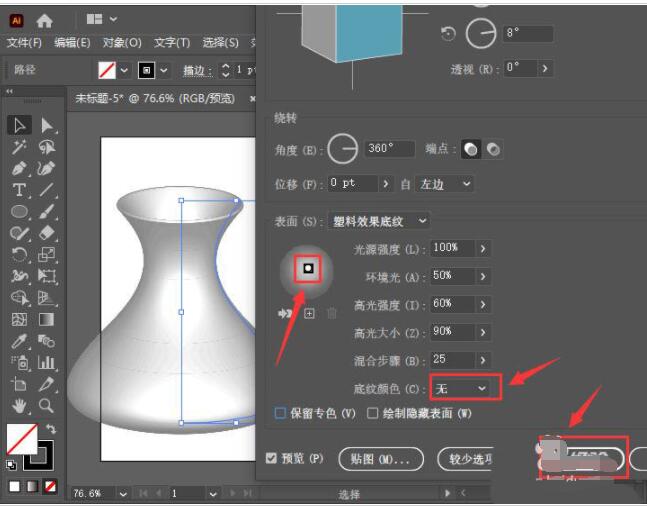This screenshot has height=506, width=647.
Task: Select the Hand tool
Action: 19,406
